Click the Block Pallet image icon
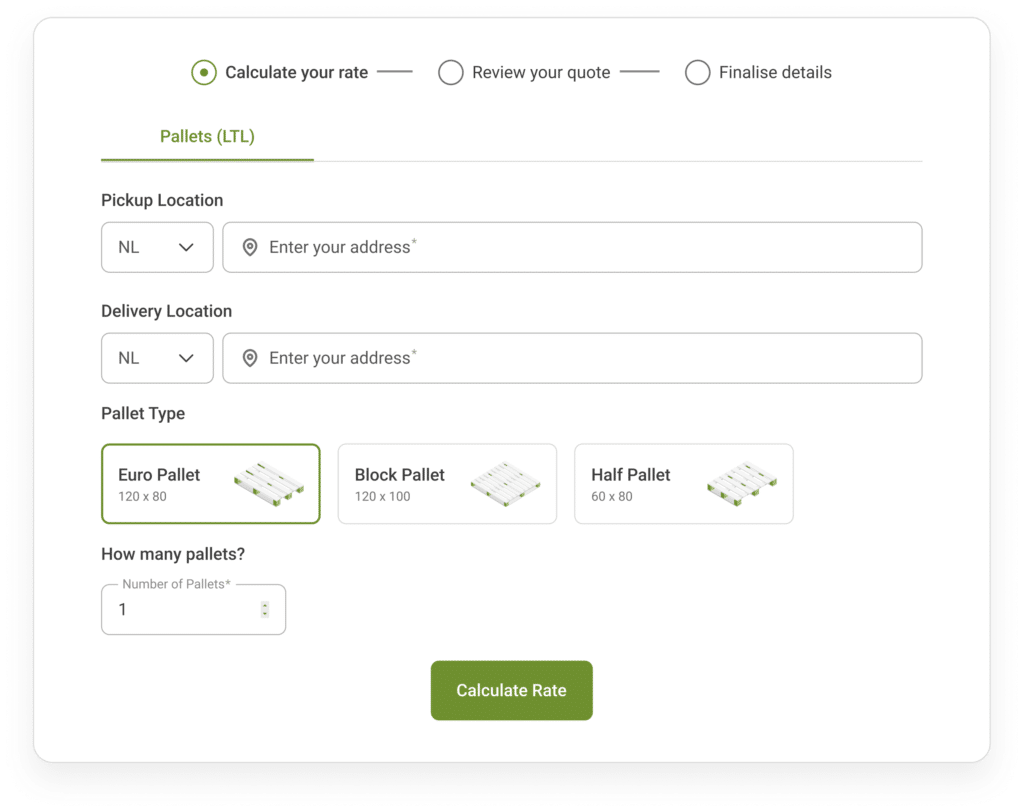1024x812 pixels. (505, 483)
